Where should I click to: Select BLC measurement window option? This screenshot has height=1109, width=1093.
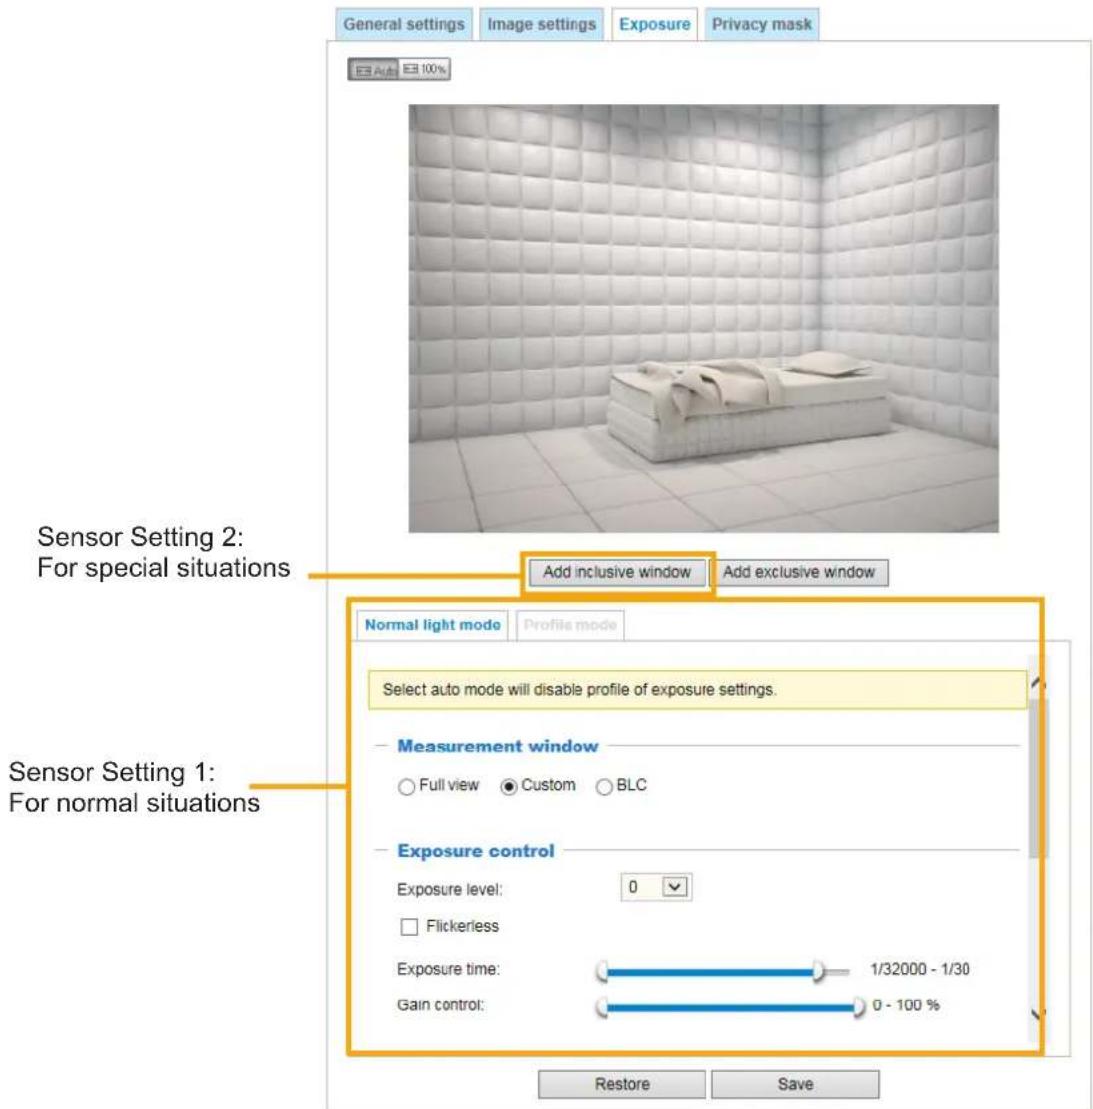[x=604, y=786]
